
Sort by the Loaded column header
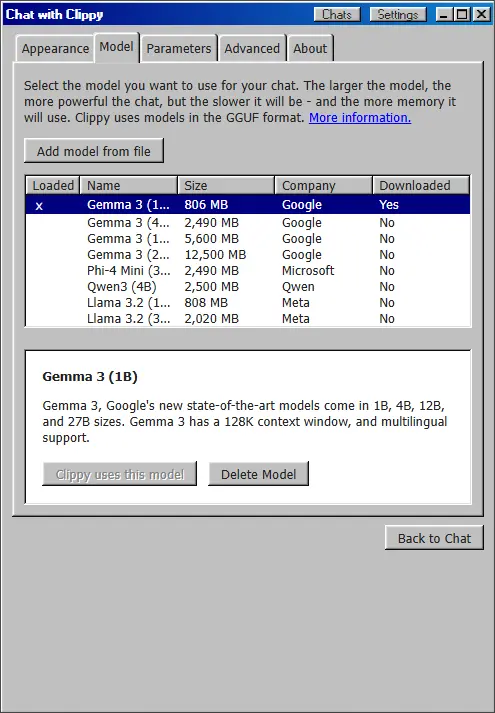click(x=53, y=186)
